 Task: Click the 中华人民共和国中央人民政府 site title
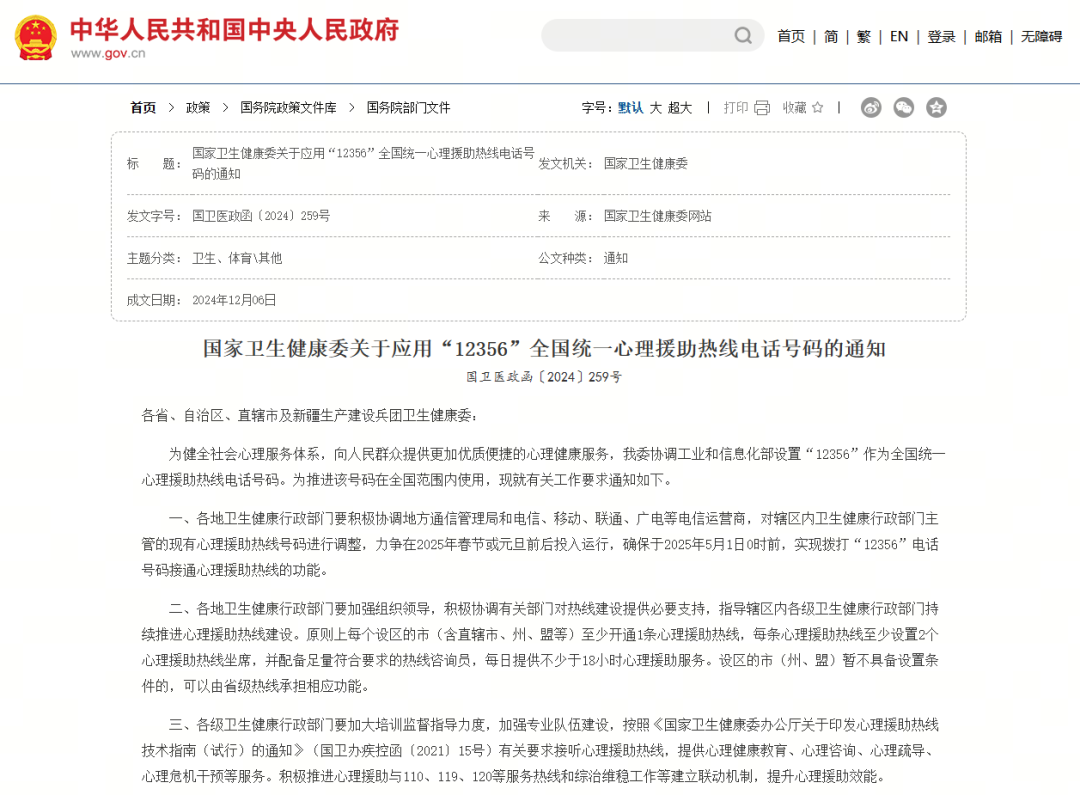234,30
